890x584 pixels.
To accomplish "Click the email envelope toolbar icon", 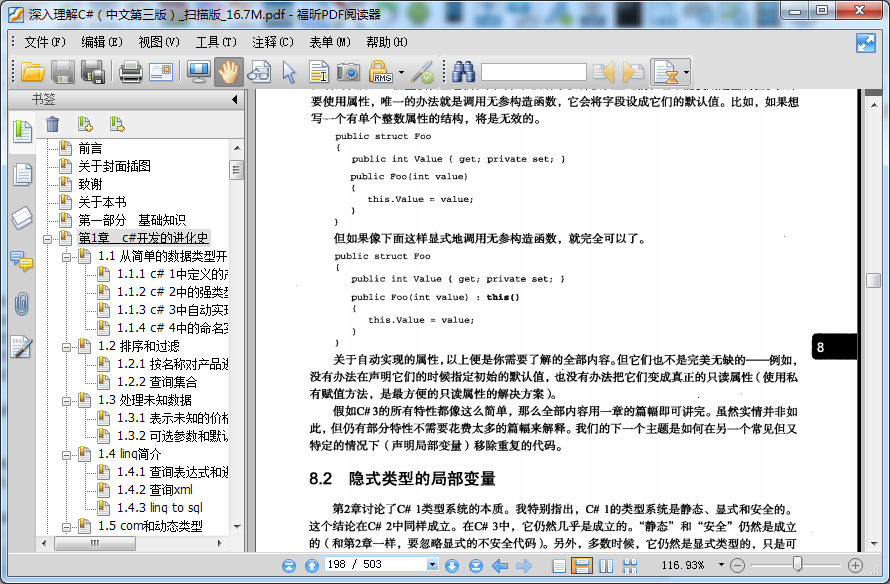I will click(x=161, y=72).
